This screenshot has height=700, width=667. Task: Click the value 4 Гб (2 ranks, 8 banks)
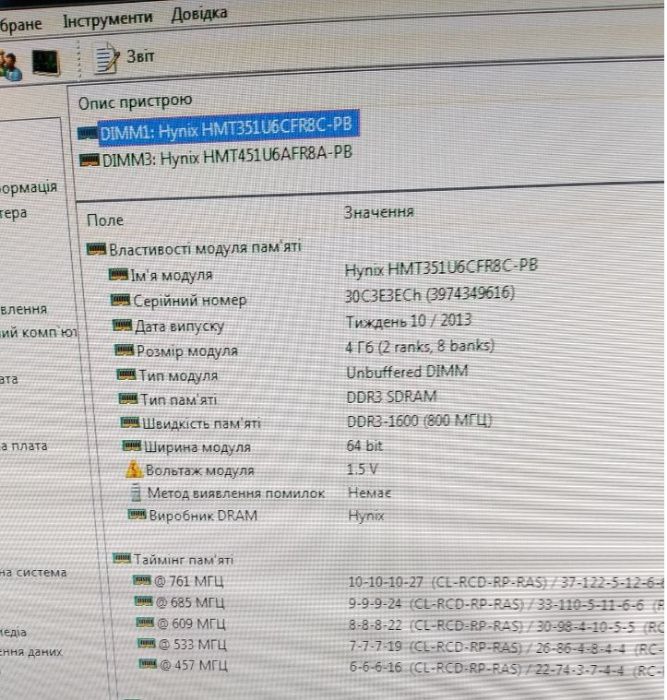pyautogui.click(x=420, y=346)
